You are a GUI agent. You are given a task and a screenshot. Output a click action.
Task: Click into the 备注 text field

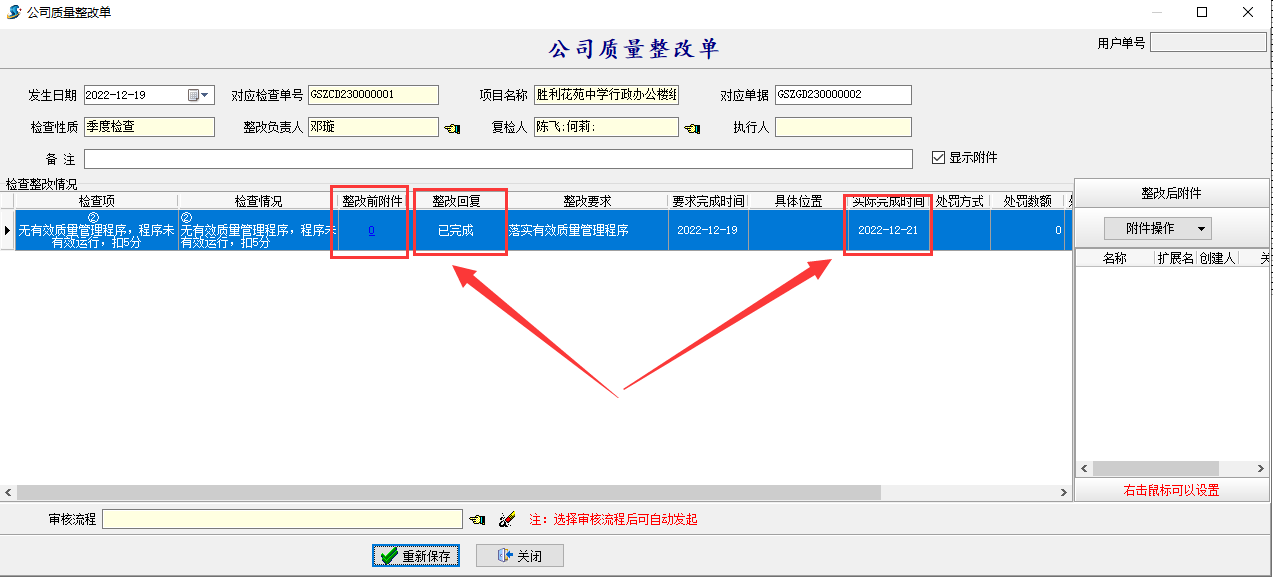click(x=497, y=160)
